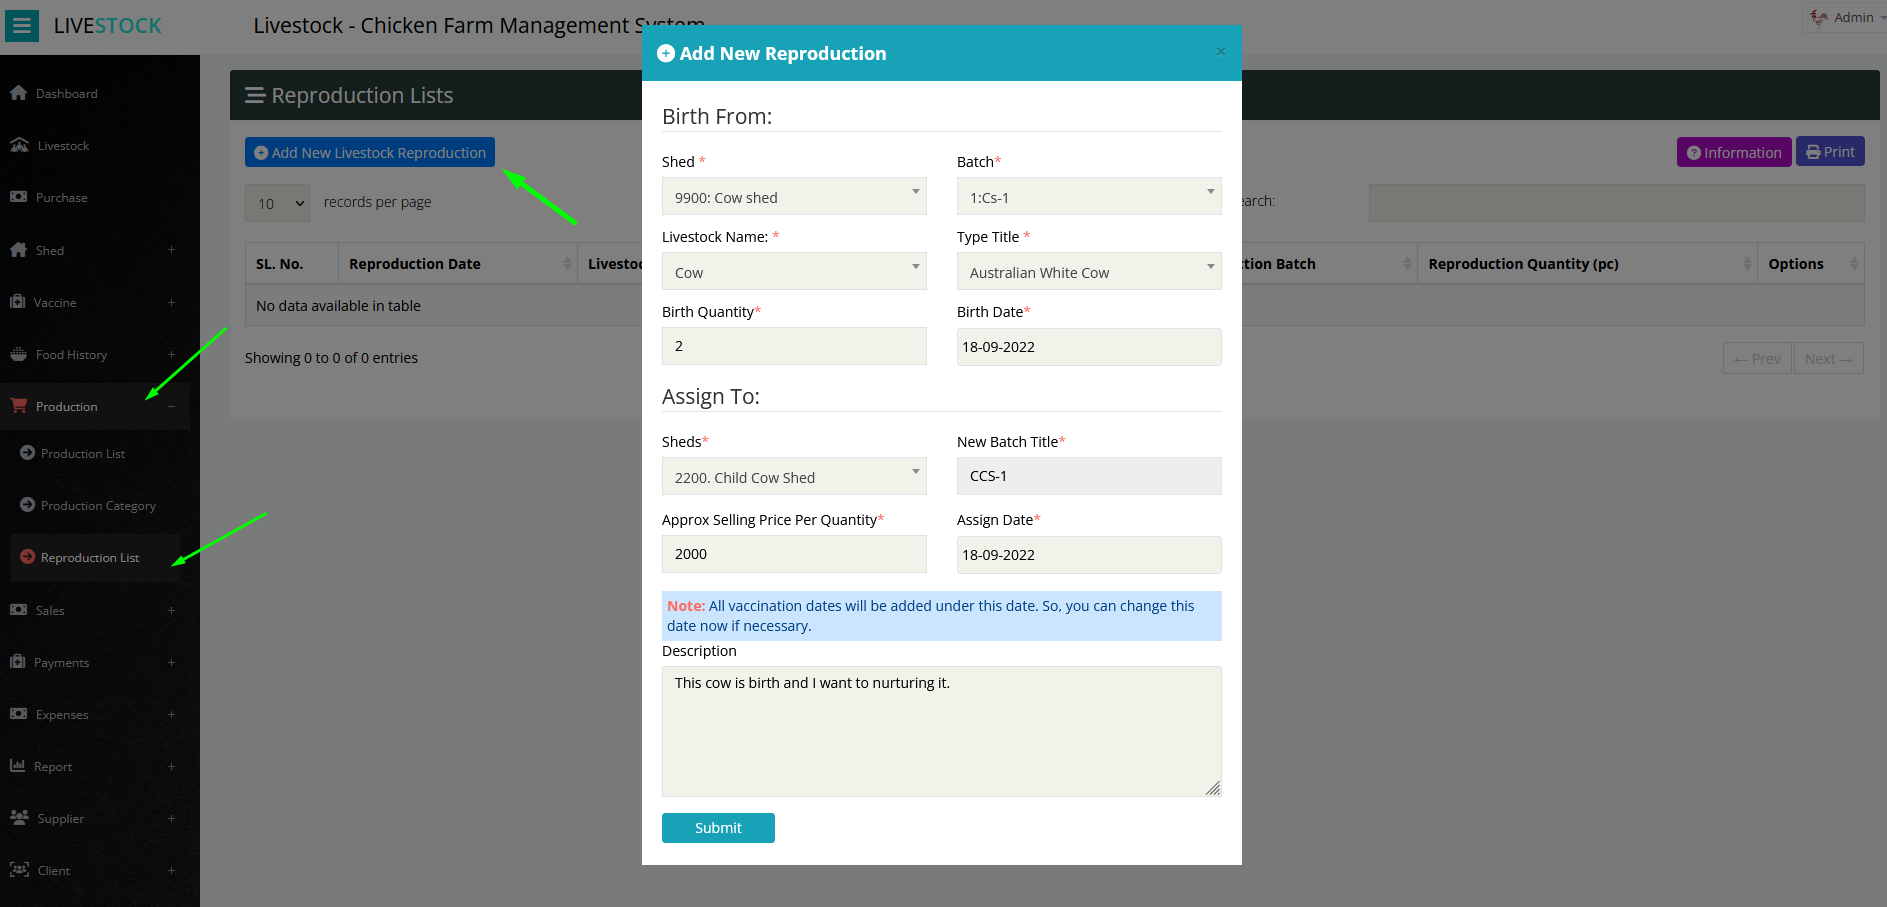The height and width of the screenshot is (907, 1887).
Task: Click the Birth Quantity input field
Action: [x=793, y=346]
